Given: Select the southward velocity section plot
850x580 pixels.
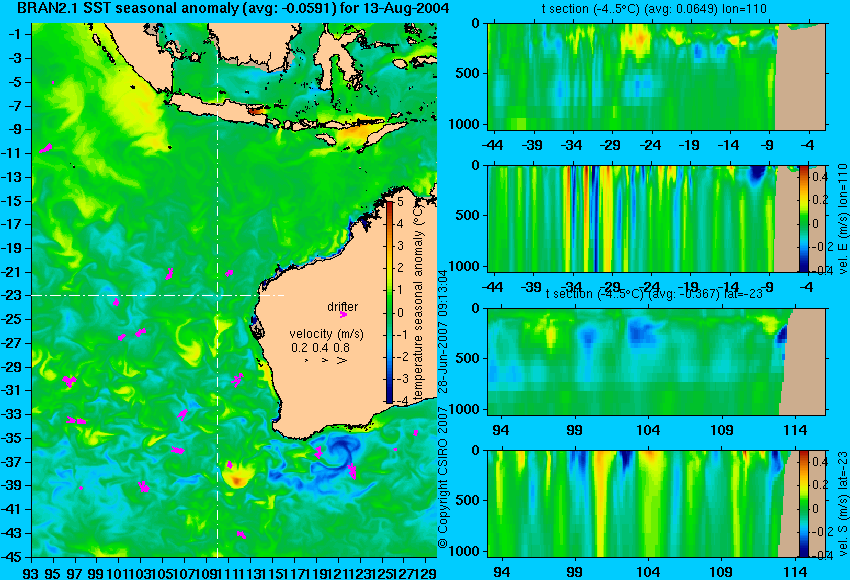Looking at the screenshot, I should [657, 504].
